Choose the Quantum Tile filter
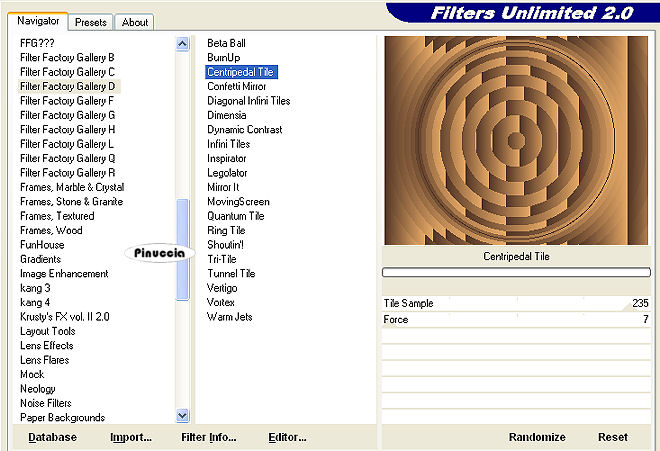The width and height of the screenshot is (660, 451). click(236, 216)
